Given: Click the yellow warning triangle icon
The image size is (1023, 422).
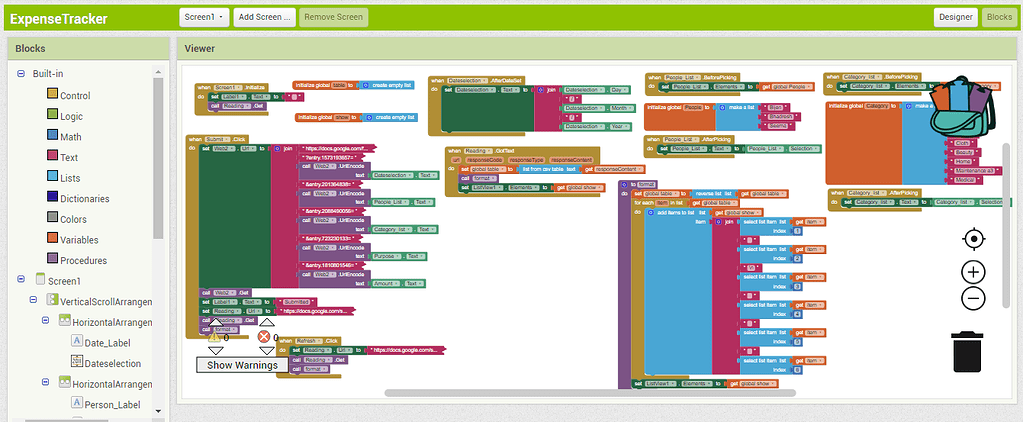Looking at the screenshot, I should click(215, 337).
